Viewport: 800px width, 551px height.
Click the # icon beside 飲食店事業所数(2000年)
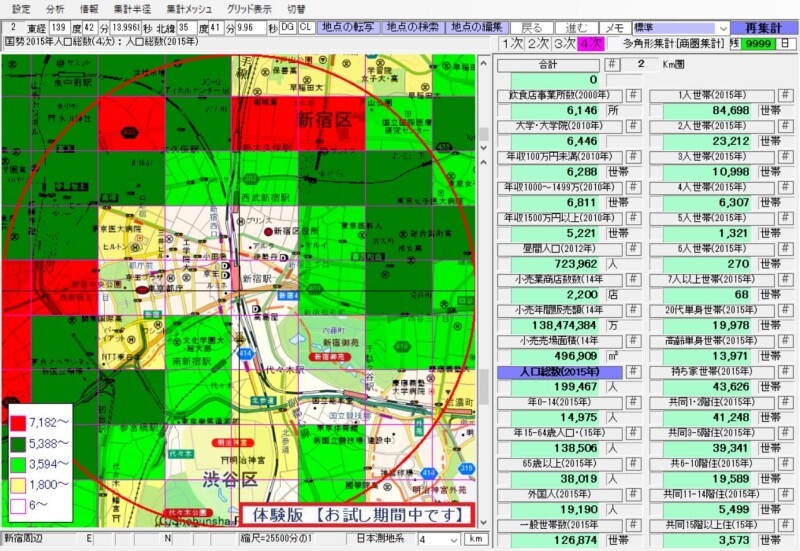[x=633, y=97]
